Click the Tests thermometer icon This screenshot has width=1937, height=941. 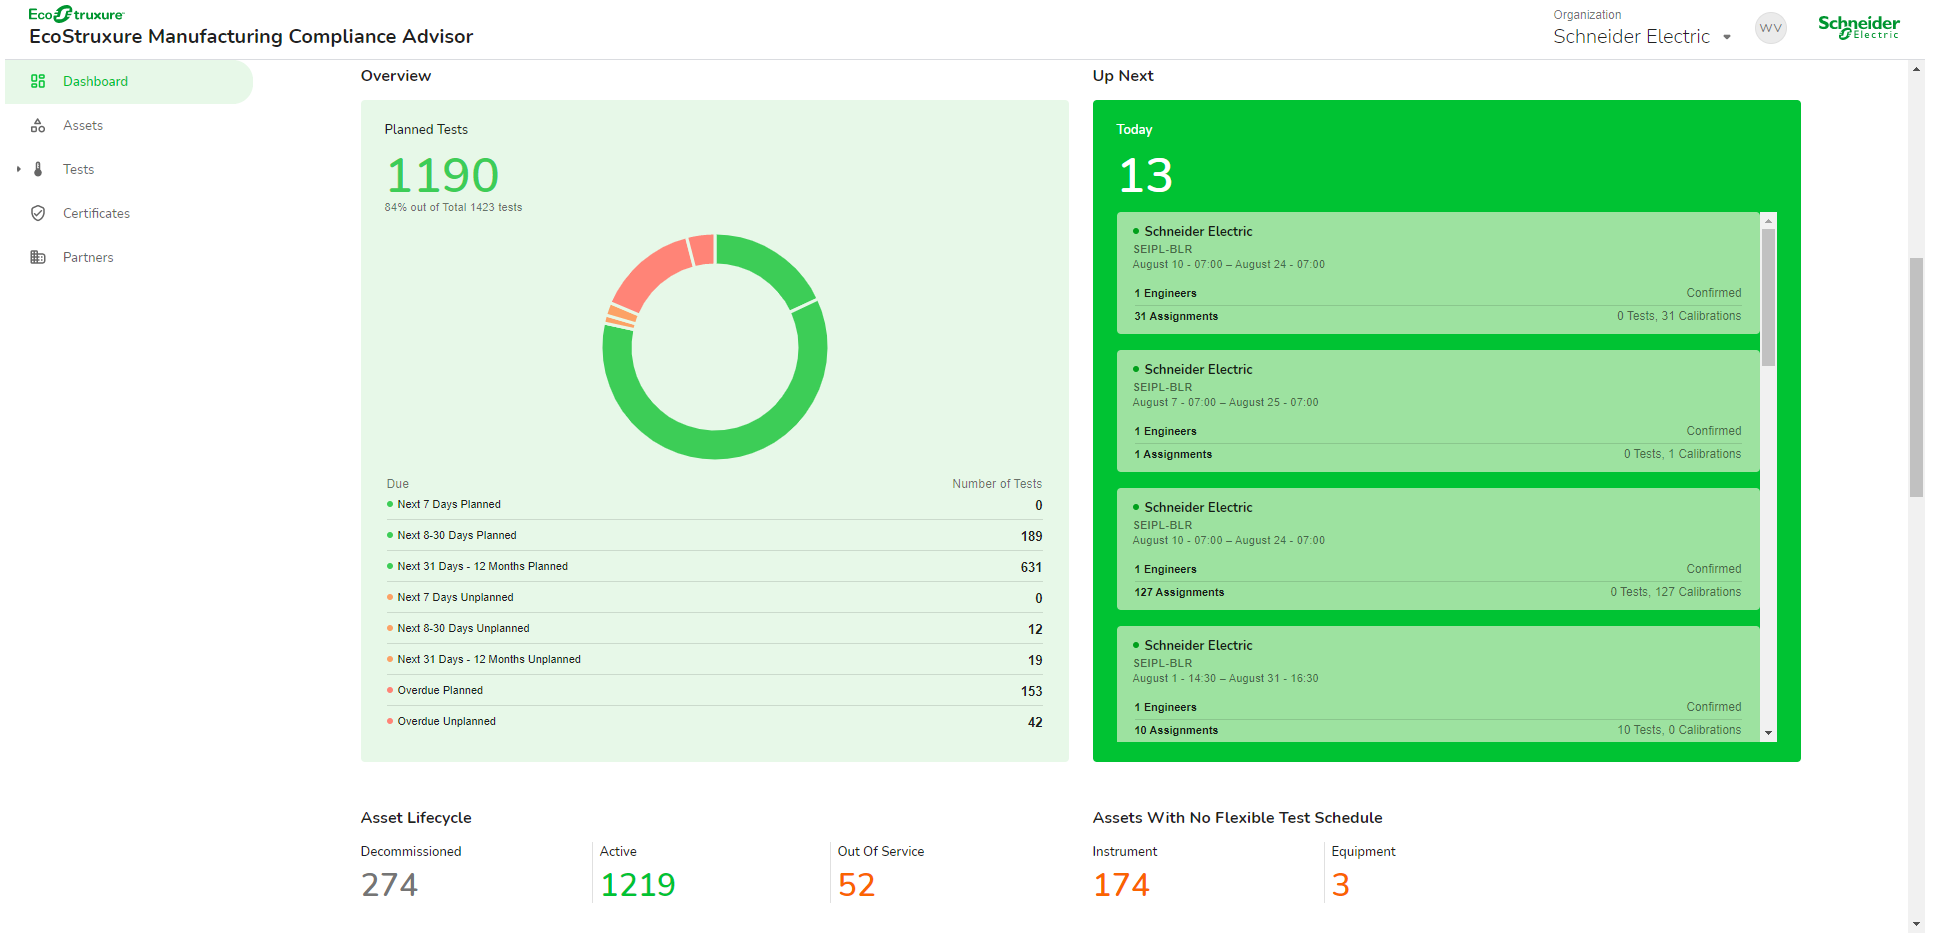pos(38,169)
